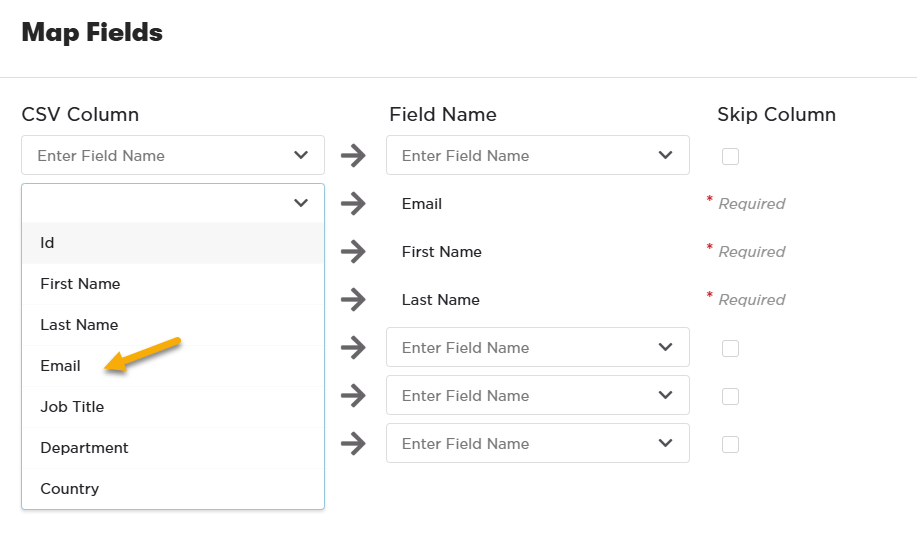Click the Email label under Field Name
This screenshot has height=535, width=917.
click(422, 204)
